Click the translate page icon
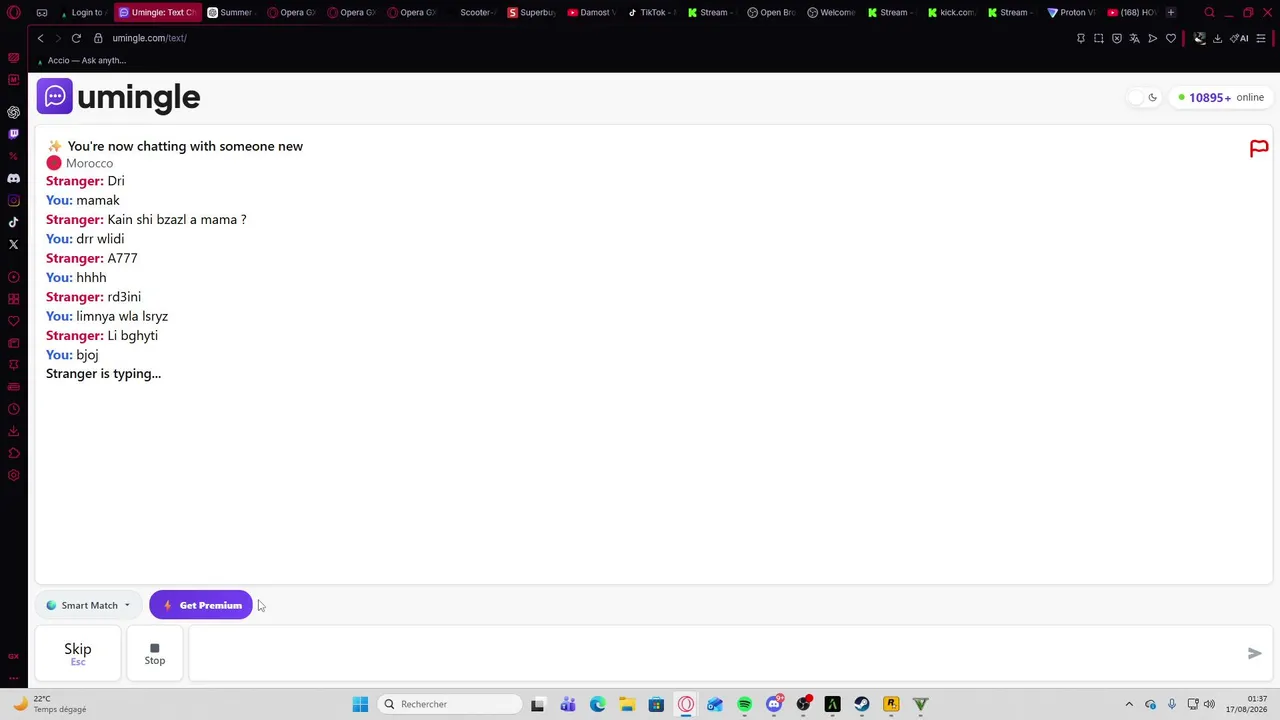 click(x=1134, y=38)
